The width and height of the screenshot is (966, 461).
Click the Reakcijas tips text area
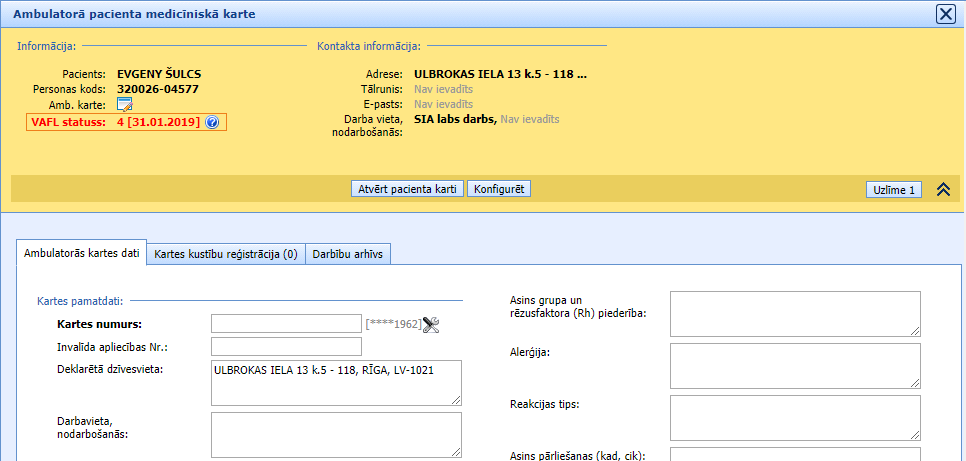coord(795,417)
